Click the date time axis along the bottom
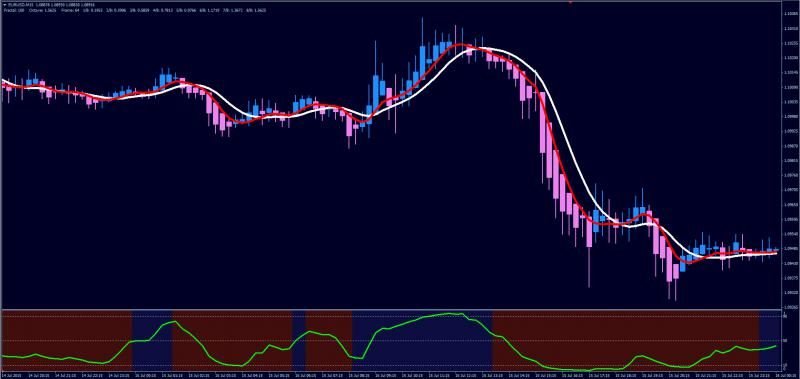 pos(390,375)
